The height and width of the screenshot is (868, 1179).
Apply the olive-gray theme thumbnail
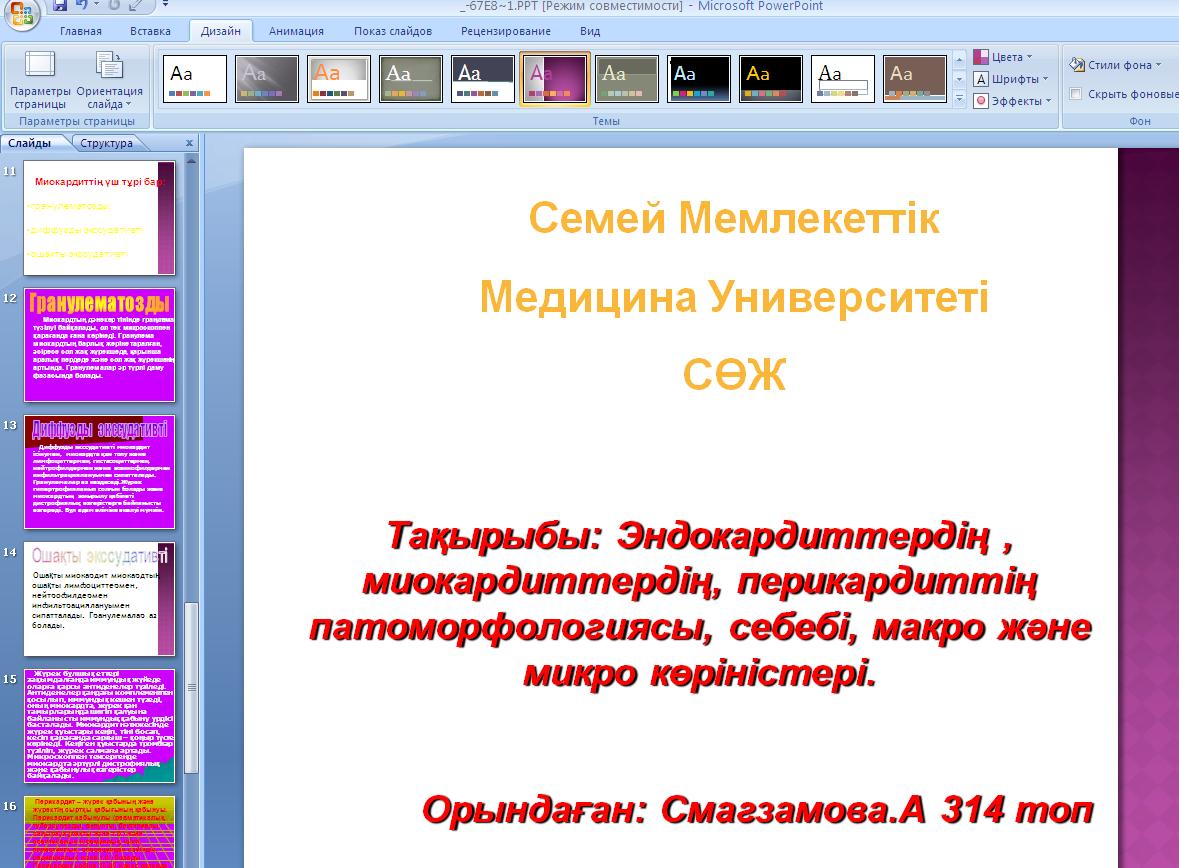pyautogui.click(x=411, y=78)
